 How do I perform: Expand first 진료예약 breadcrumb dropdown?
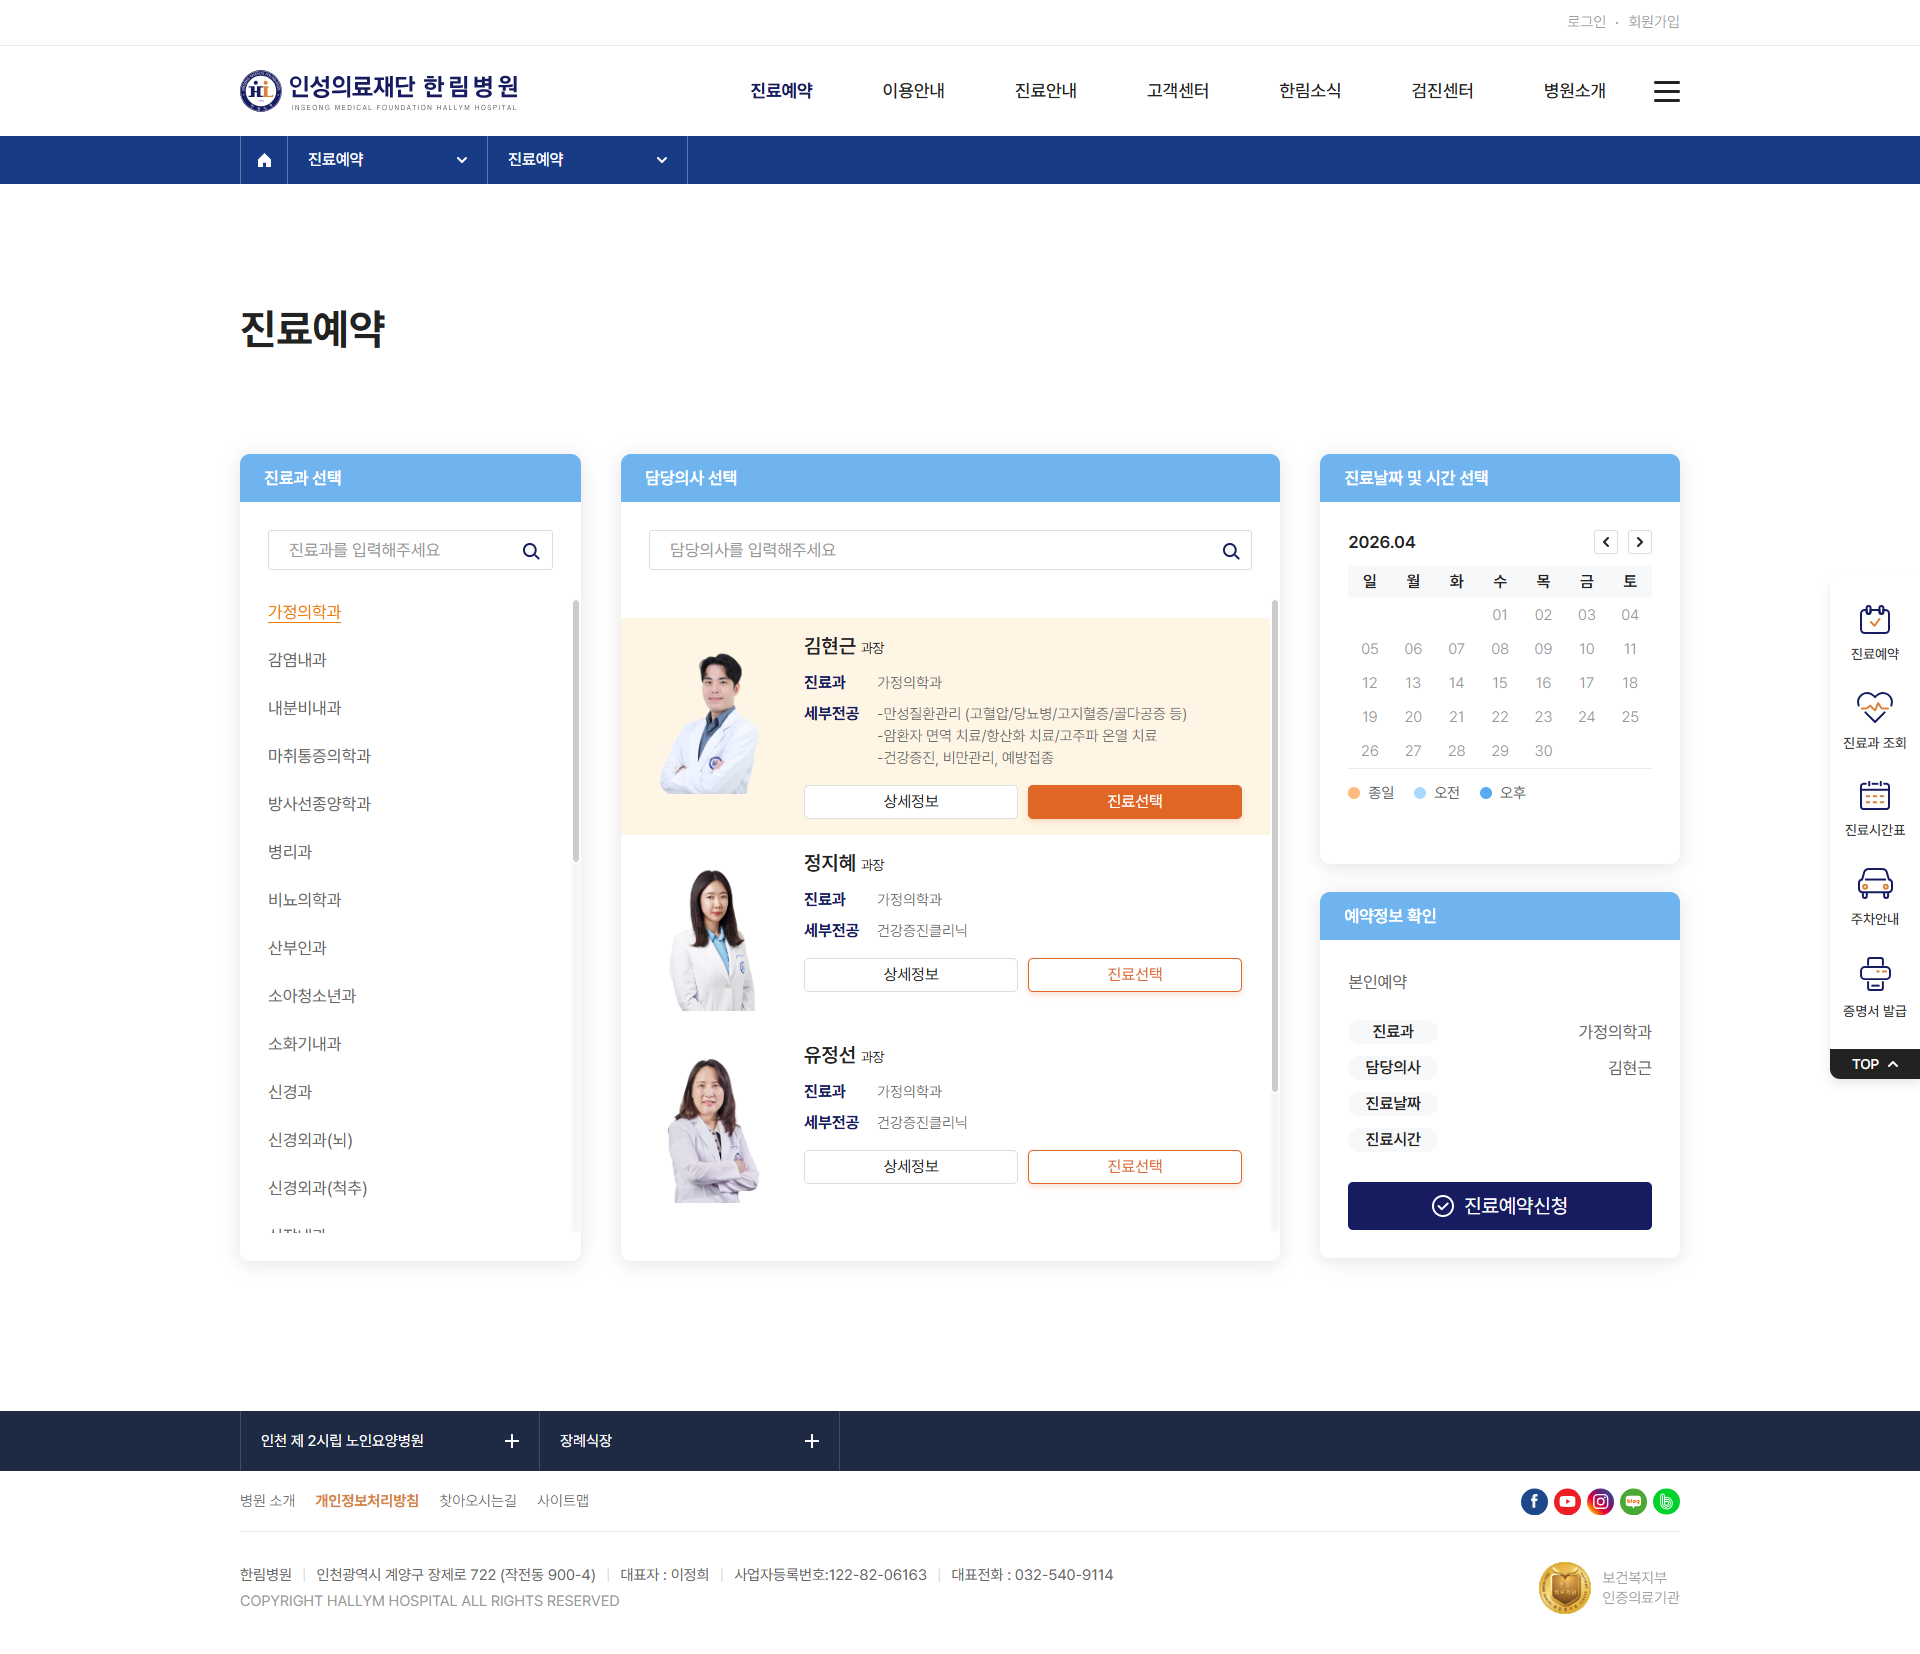[387, 160]
